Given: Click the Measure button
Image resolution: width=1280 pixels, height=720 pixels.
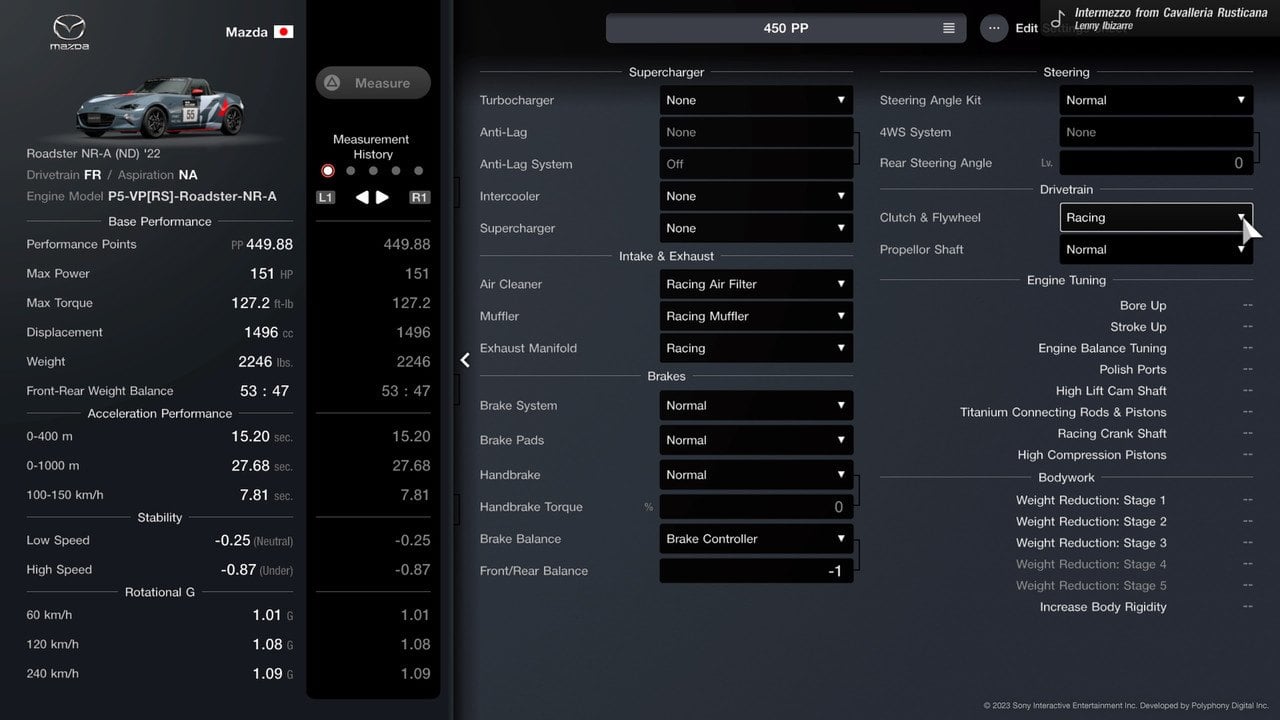Looking at the screenshot, I should point(373,83).
